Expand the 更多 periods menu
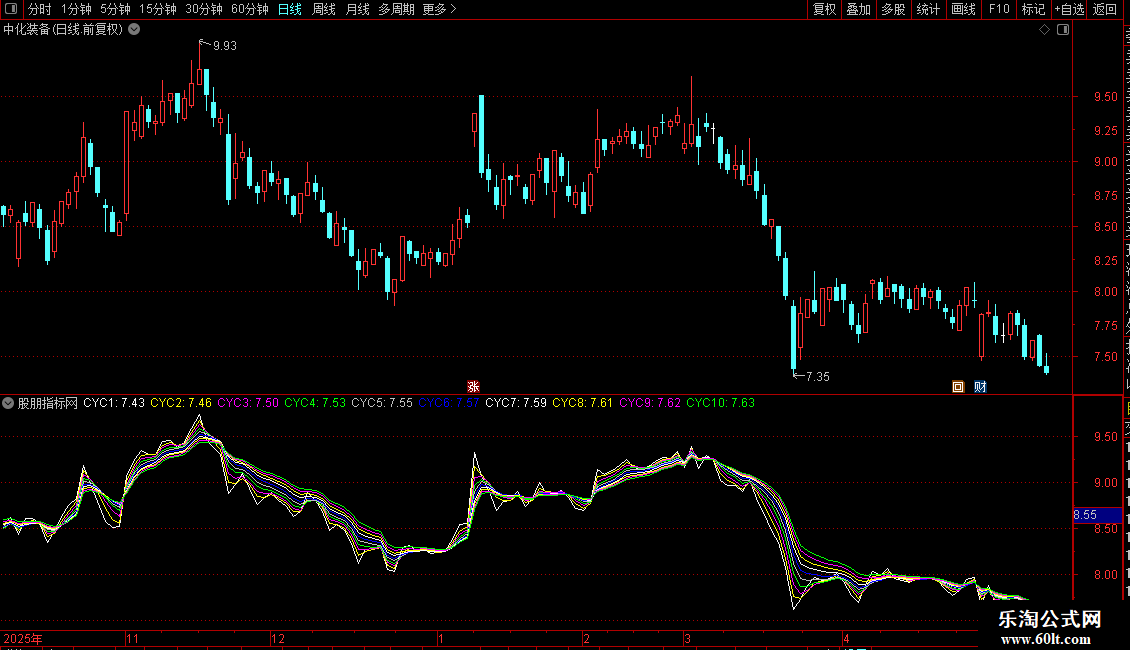Screen dimensions: 1130x650 [x=440, y=9]
